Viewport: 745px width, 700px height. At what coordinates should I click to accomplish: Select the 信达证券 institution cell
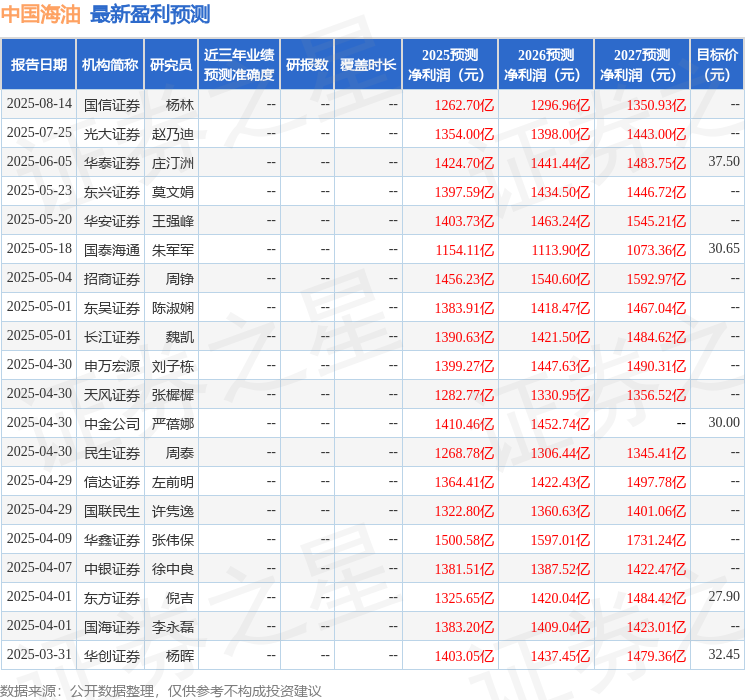pos(112,482)
